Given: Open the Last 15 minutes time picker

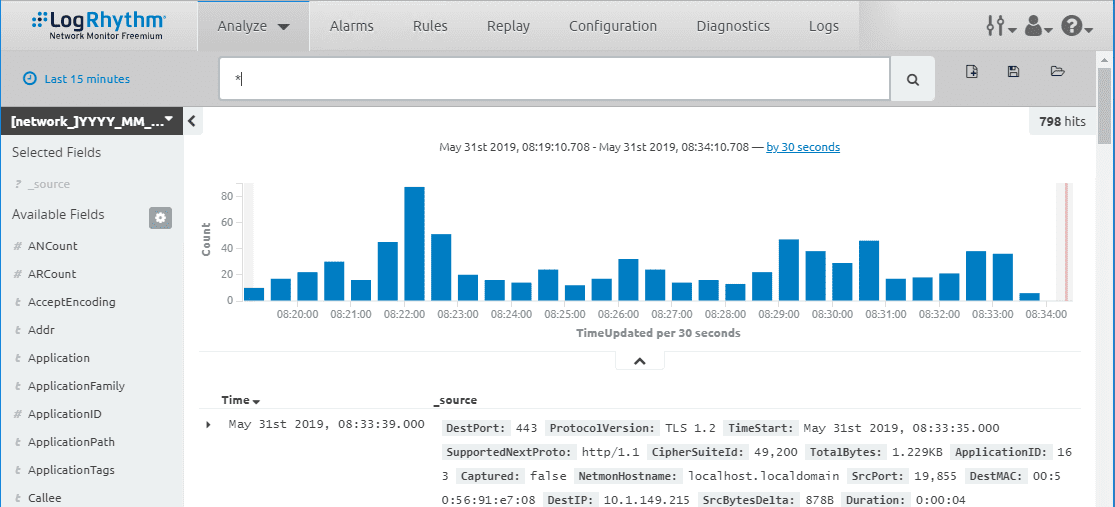Looking at the screenshot, I should [87, 79].
